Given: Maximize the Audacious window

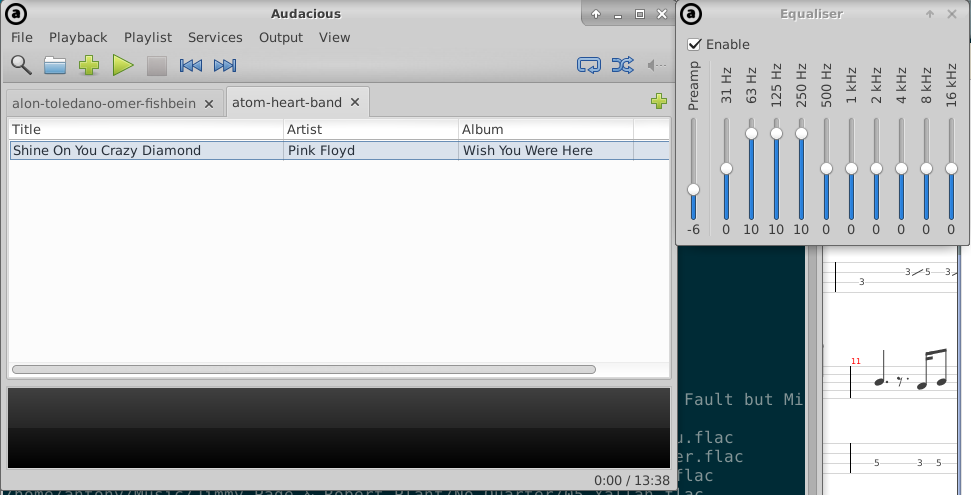Looking at the screenshot, I should pos(640,14).
